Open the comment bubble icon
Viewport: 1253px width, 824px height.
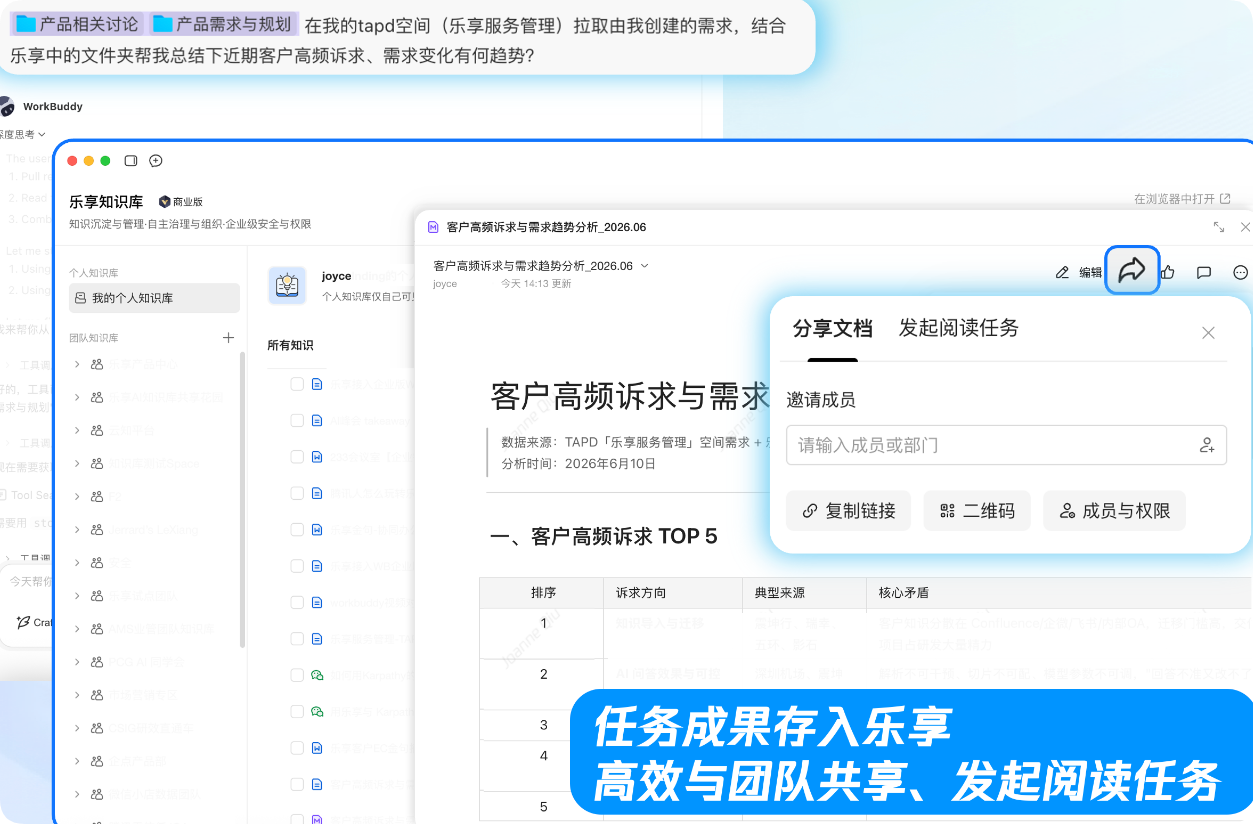pyautogui.click(x=1204, y=272)
